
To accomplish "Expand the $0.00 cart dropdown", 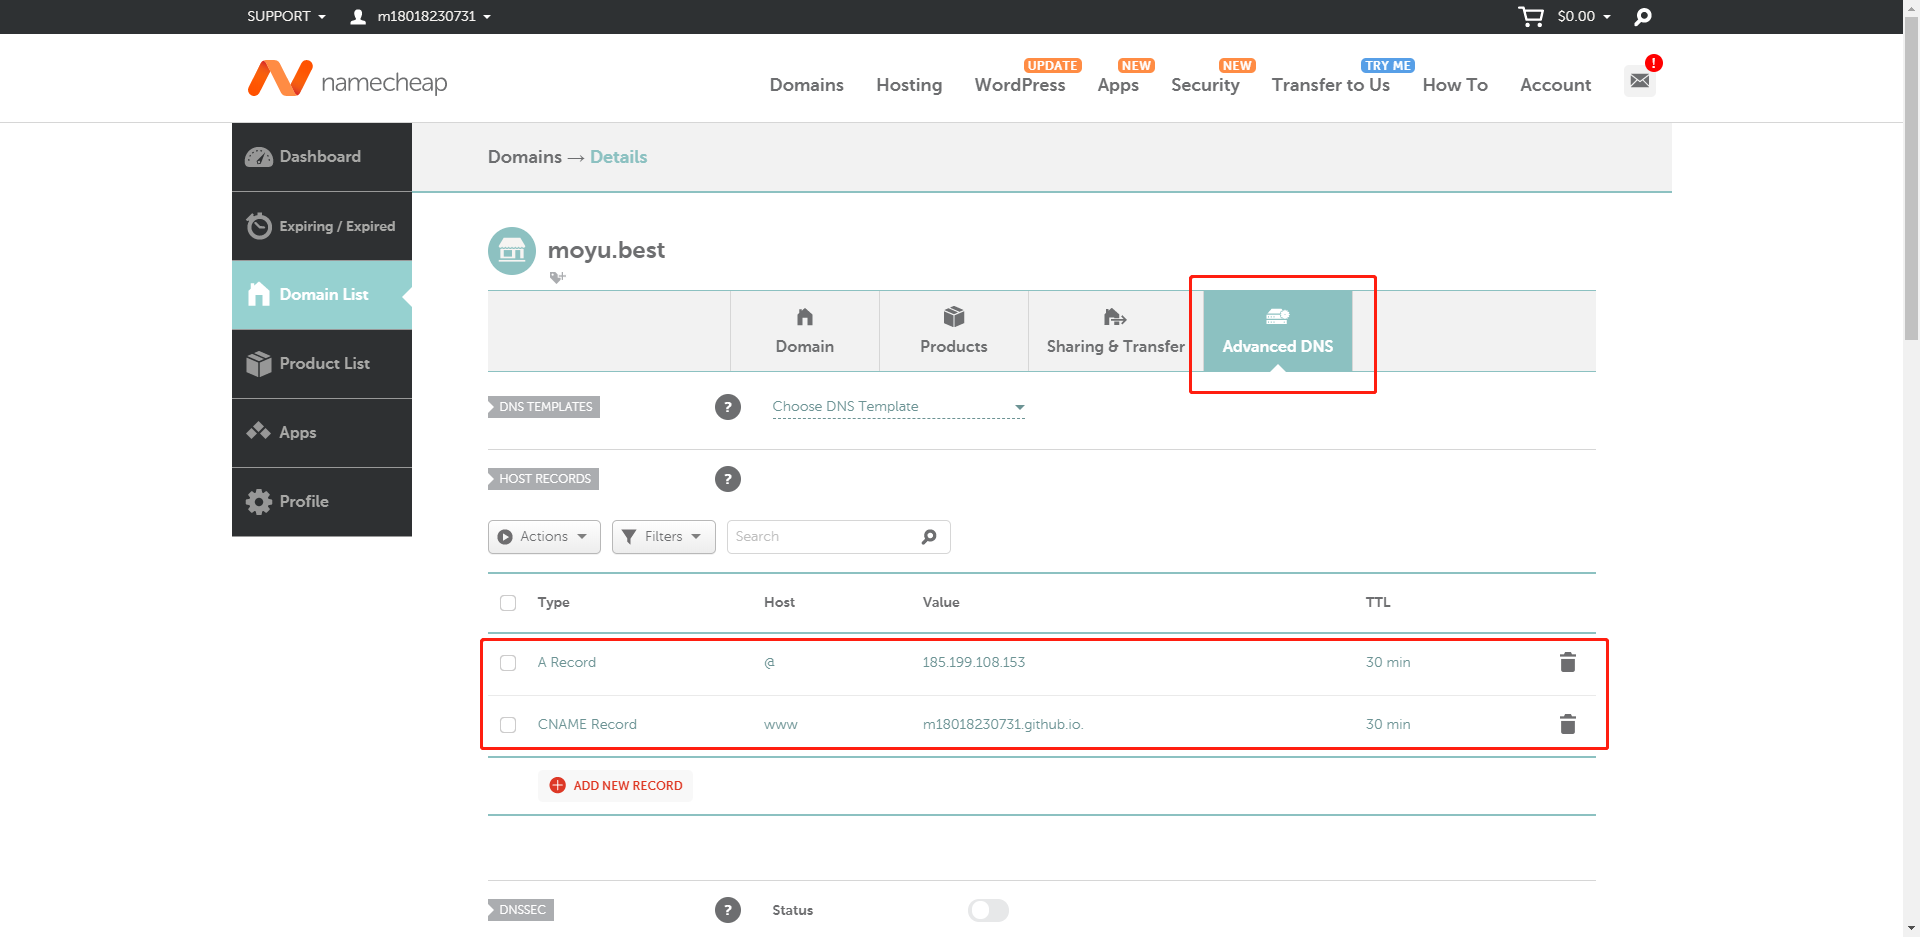I will click(x=1584, y=16).
